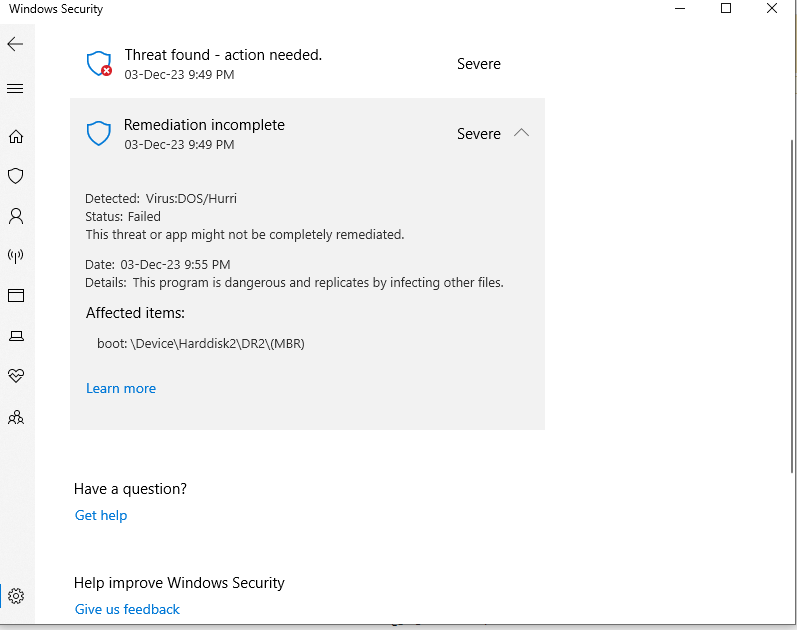
Task: Click Severe label of Remediation incomplete entry
Action: (x=479, y=134)
